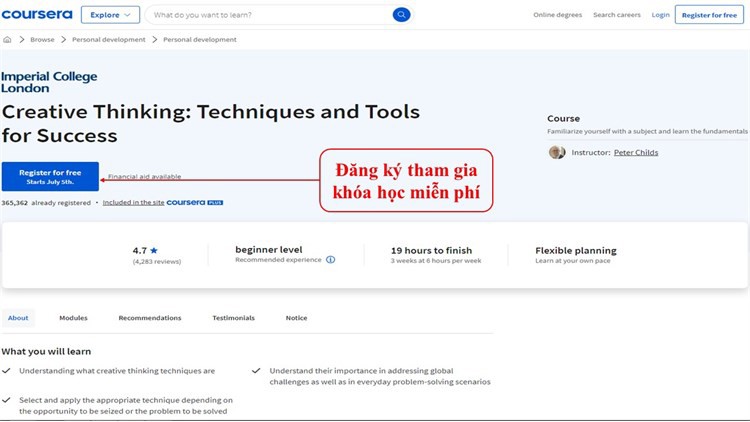
Task: Switch to the Modules tab
Action: coord(73,318)
